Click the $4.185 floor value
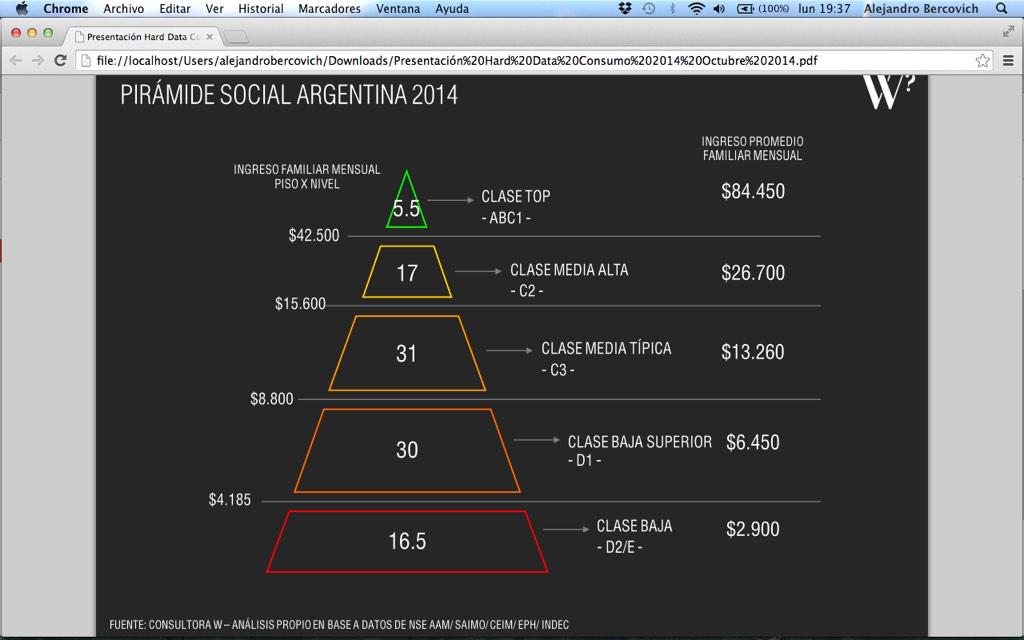Screen dimensions: 1024x640 click(229, 500)
